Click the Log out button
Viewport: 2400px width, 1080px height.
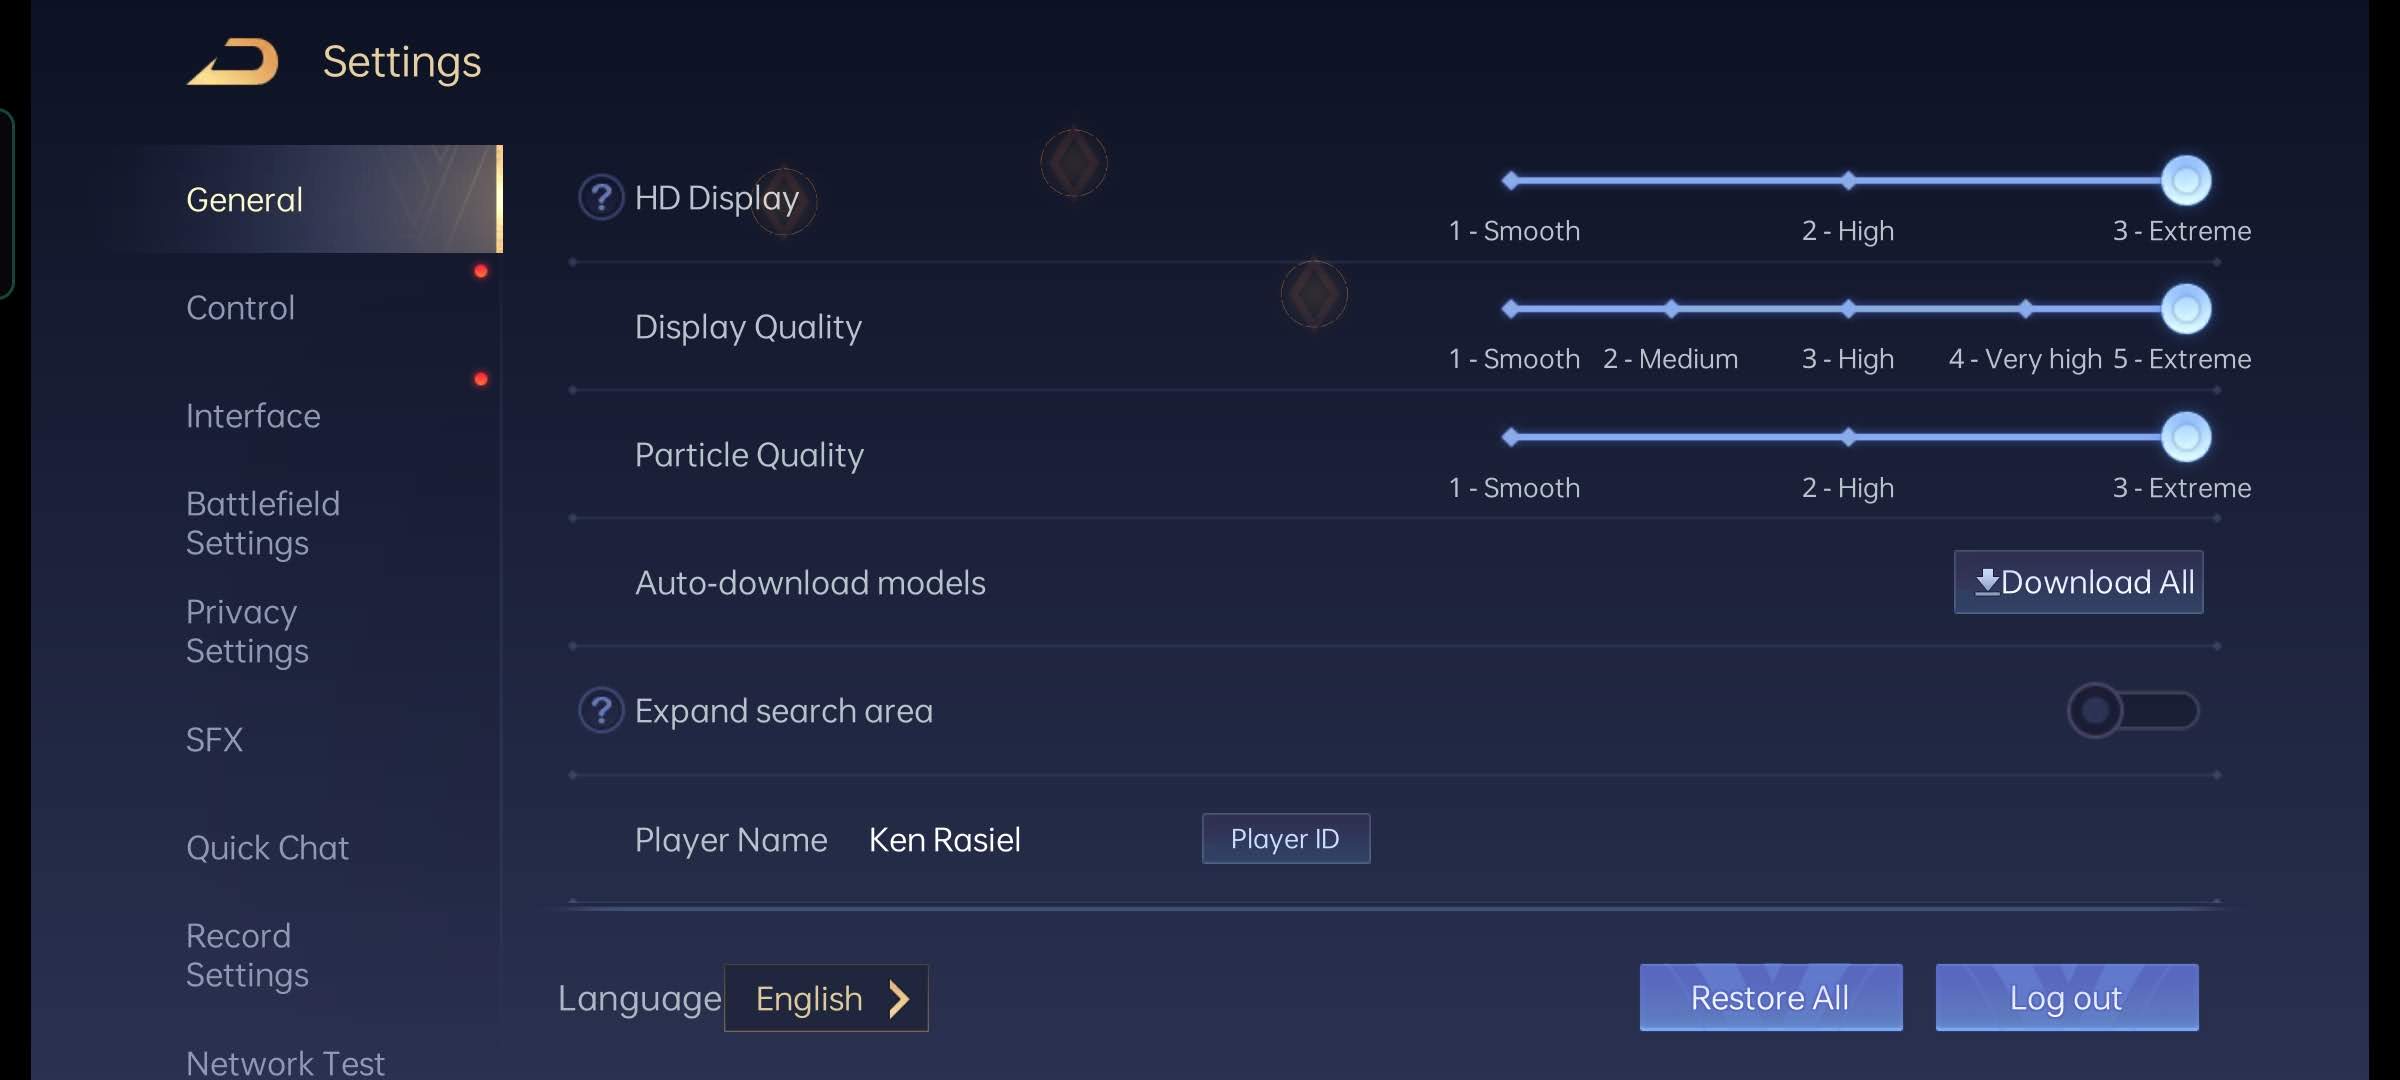click(x=2066, y=998)
